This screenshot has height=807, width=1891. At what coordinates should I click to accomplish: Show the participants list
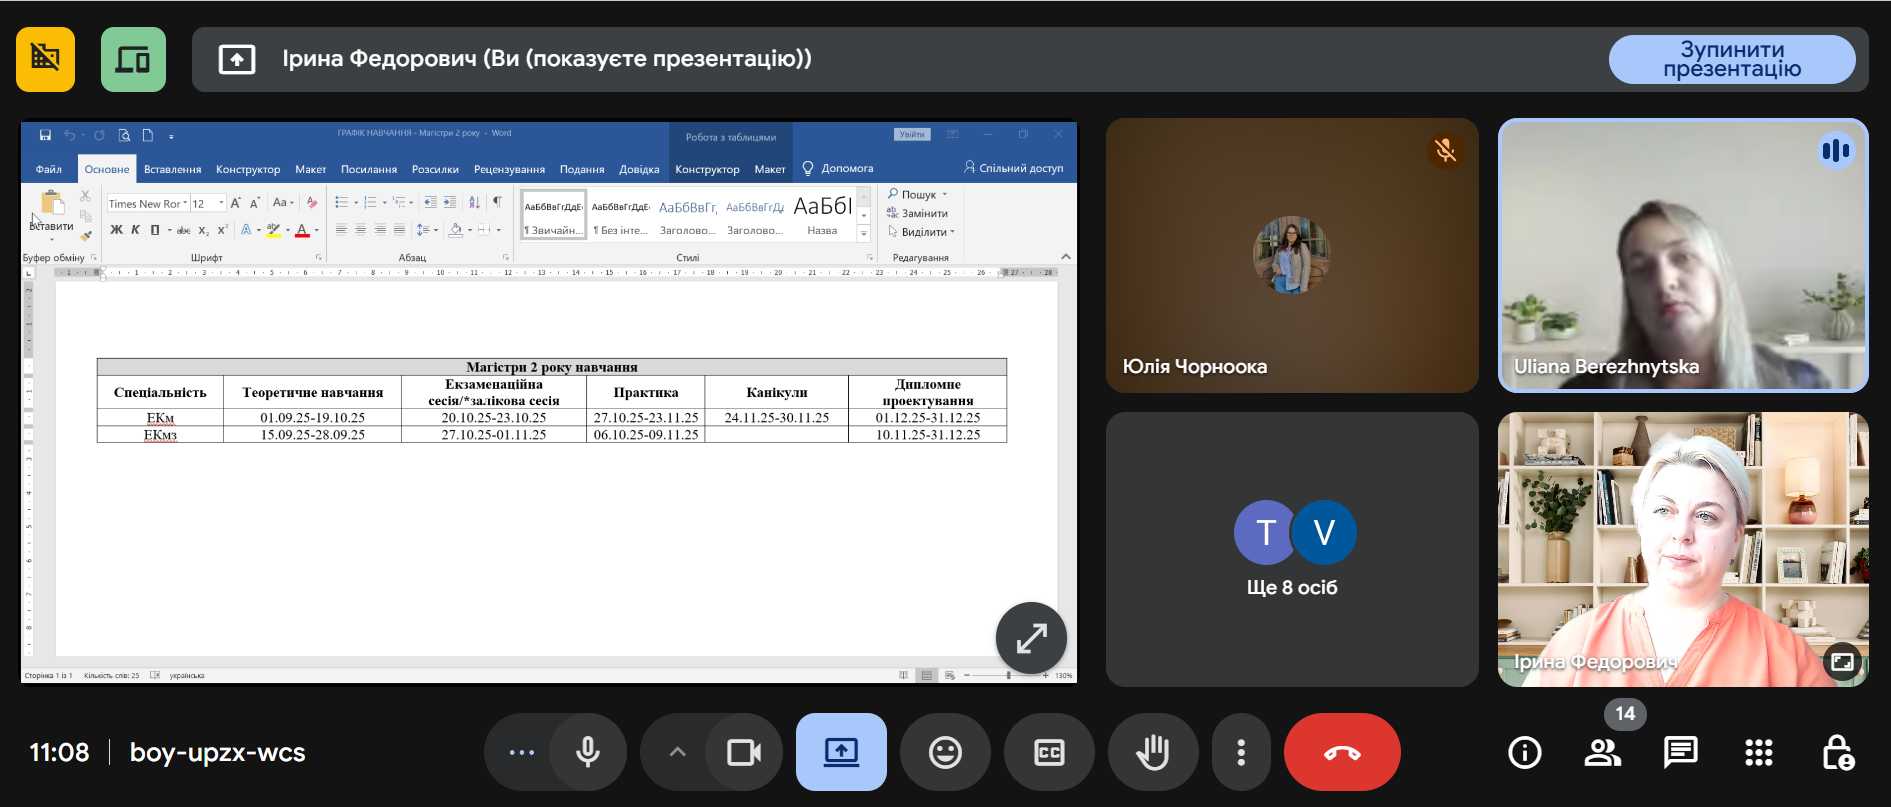click(1602, 752)
